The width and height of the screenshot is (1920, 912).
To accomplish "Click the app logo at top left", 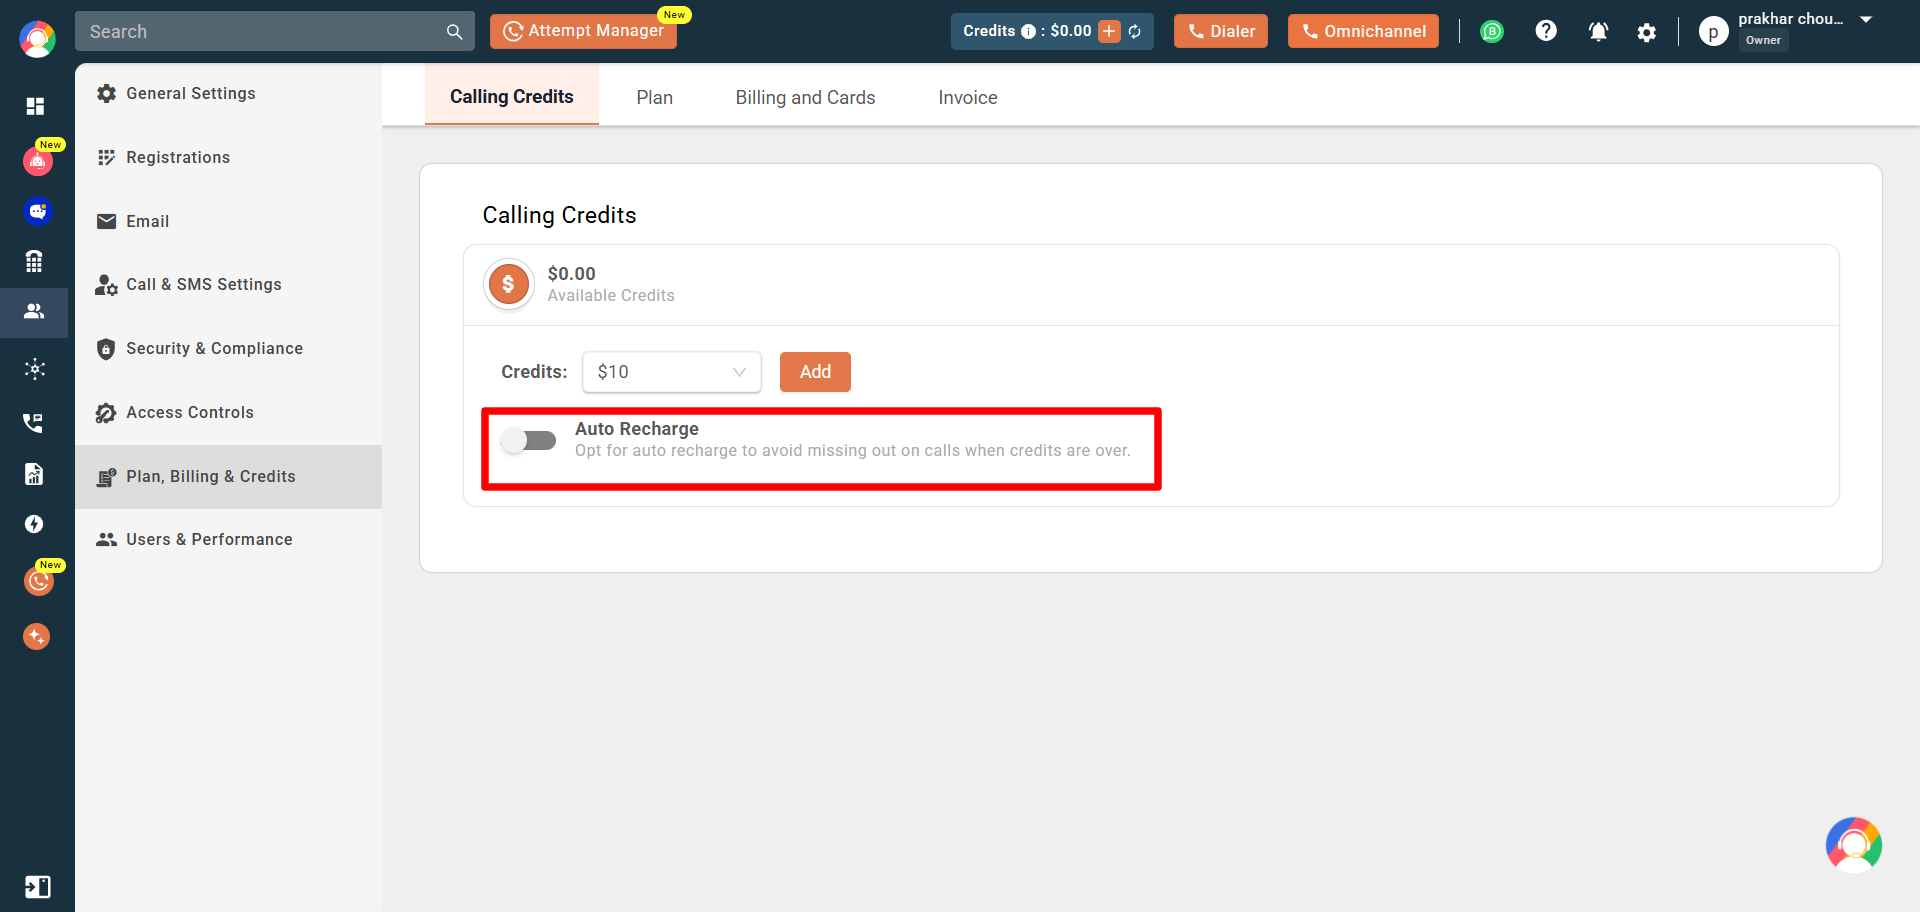I will click(x=37, y=39).
